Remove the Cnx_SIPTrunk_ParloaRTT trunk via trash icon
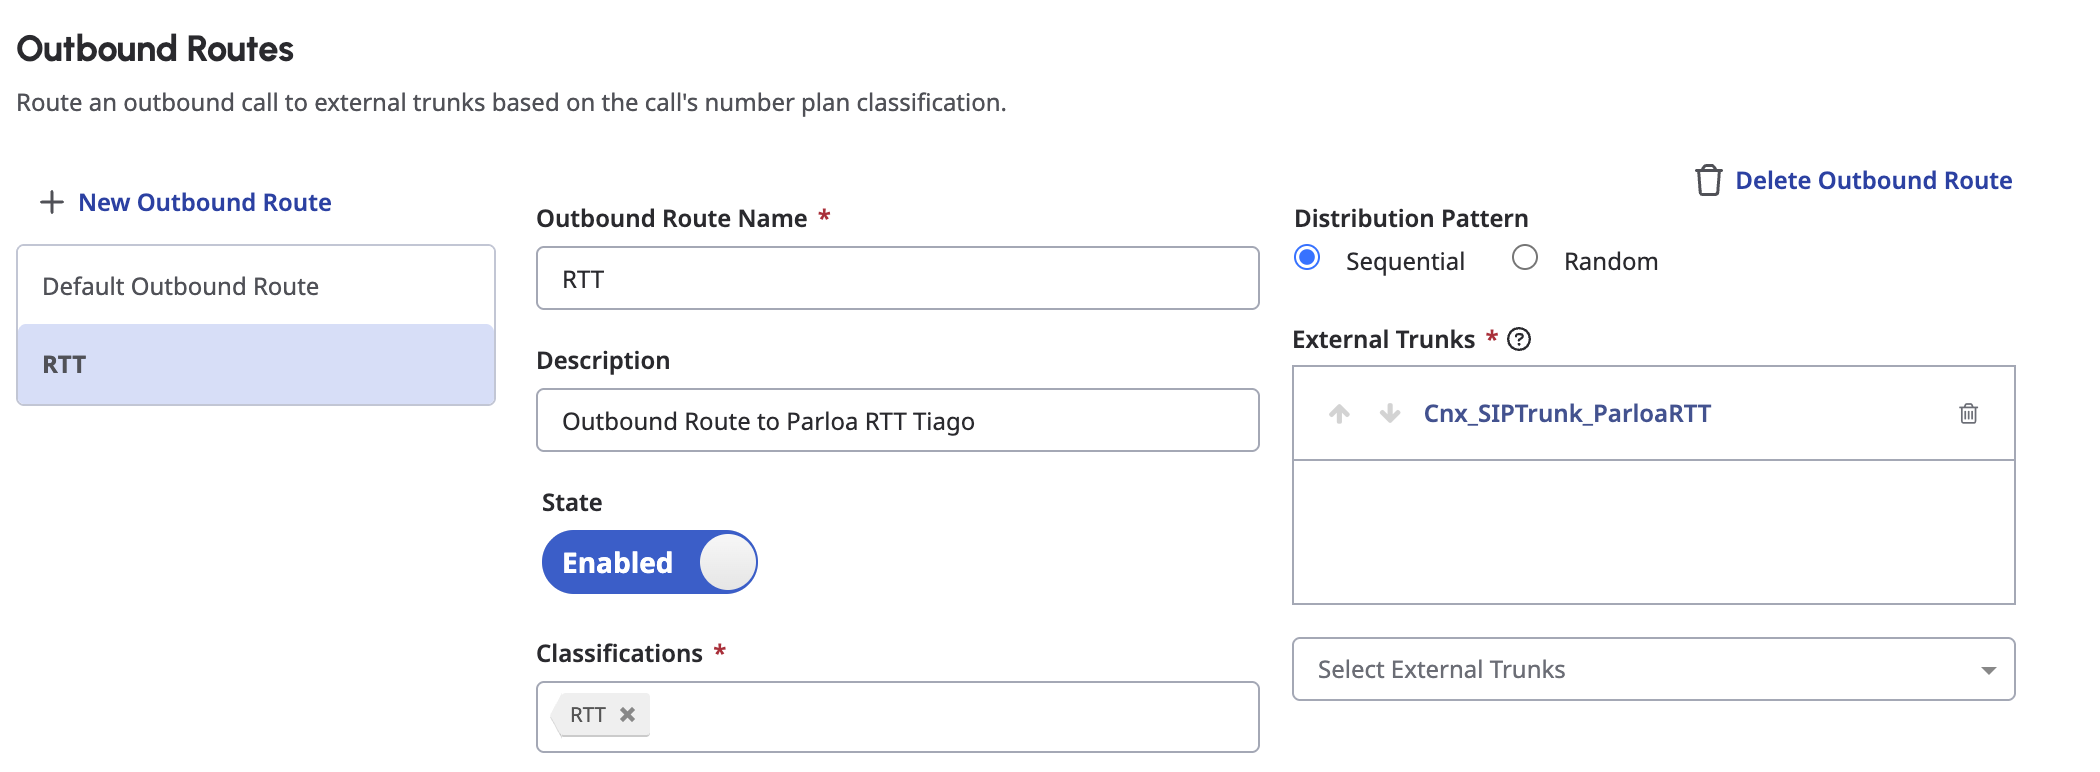Image resolution: width=2100 pixels, height=772 pixels. [x=1968, y=414]
